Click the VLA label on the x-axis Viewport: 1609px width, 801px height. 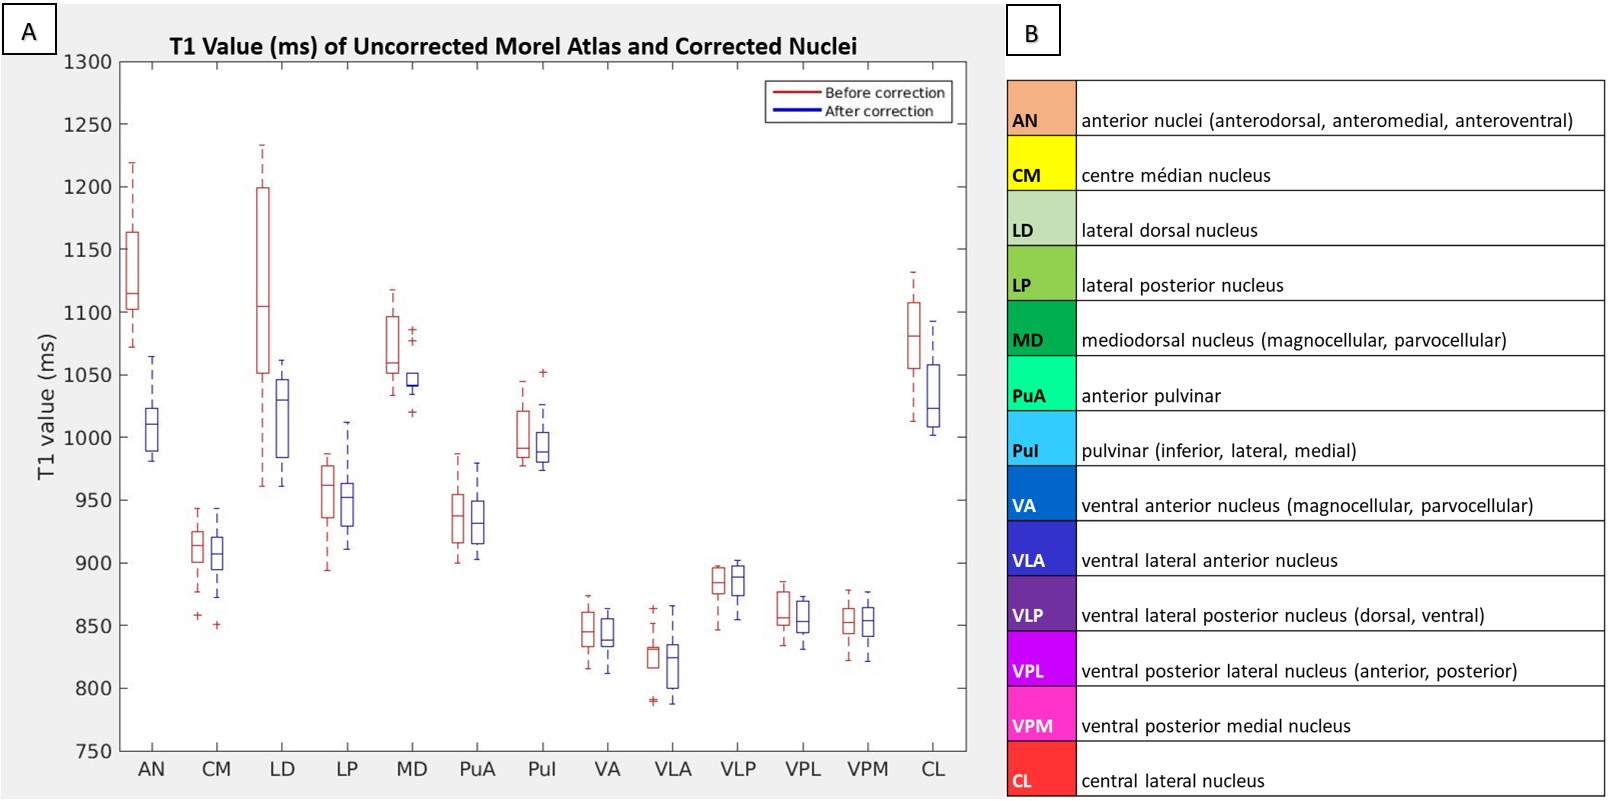click(x=672, y=769)
